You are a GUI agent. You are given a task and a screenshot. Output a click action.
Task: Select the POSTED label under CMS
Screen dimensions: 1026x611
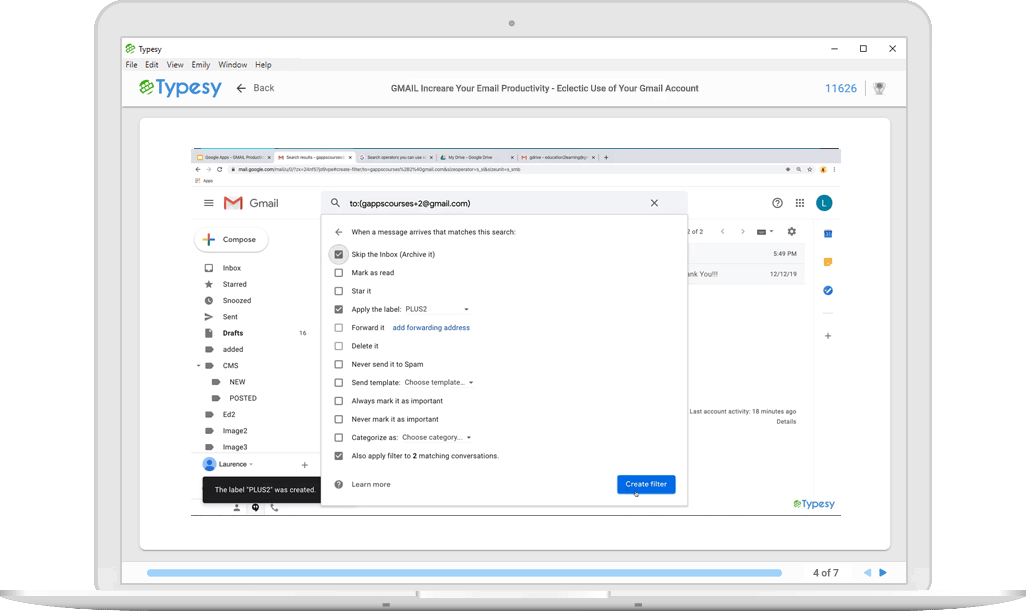point(243,398)
